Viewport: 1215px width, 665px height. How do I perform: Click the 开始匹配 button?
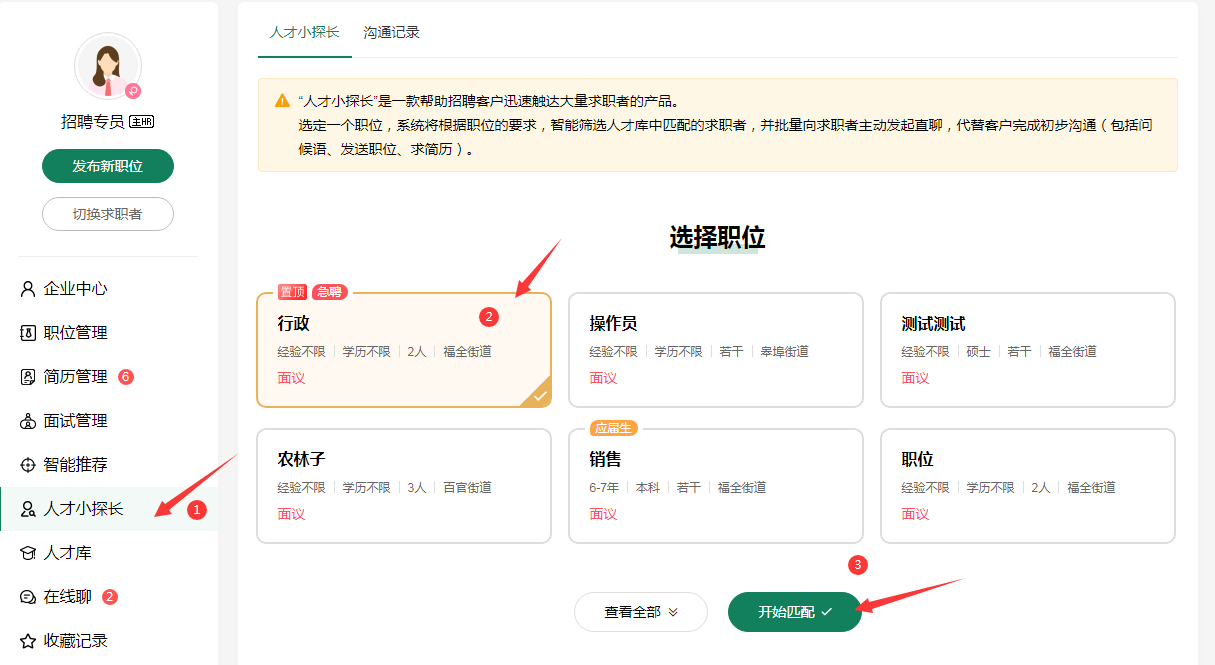(x=794, y=612)
